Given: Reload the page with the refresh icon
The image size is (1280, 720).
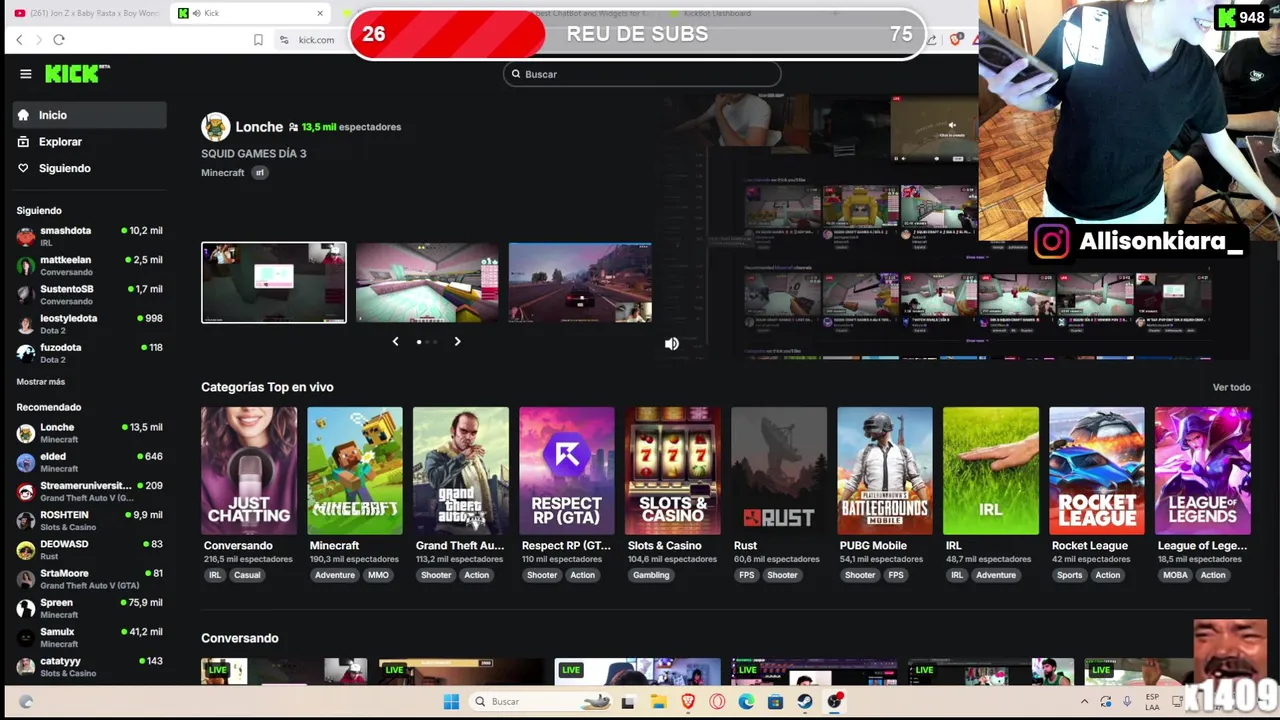Looking at the screenshot, I should click(x=59, y=39).
